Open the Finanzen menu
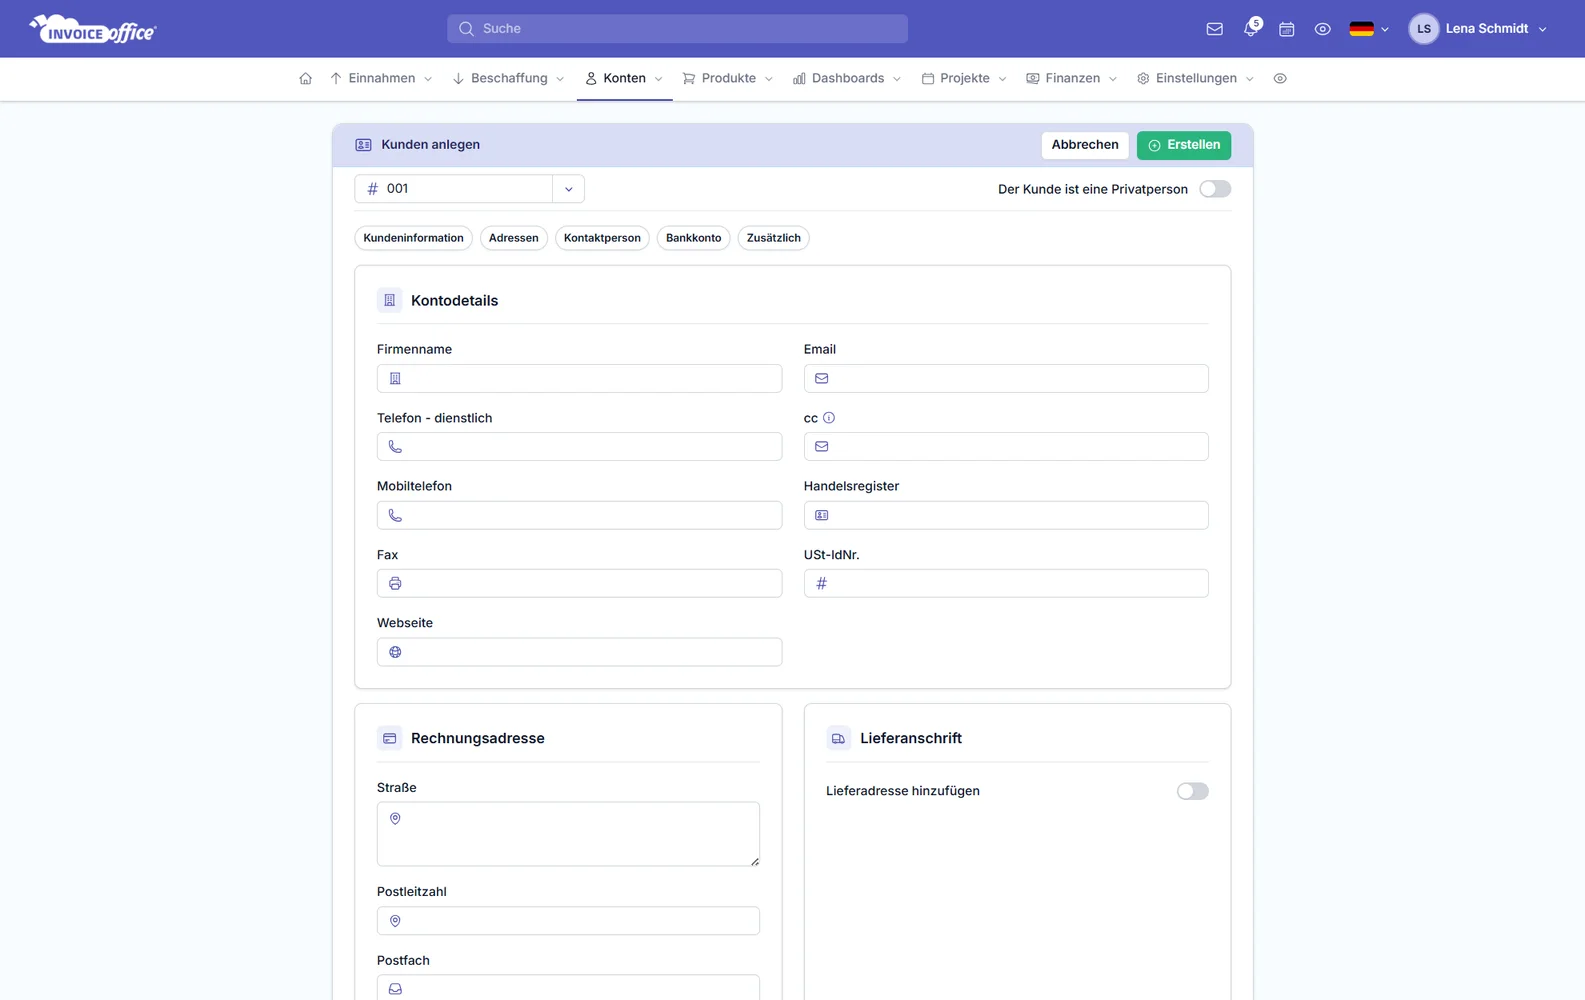The height and width of the screenshot is (1000, 1585). (1072, 78)
